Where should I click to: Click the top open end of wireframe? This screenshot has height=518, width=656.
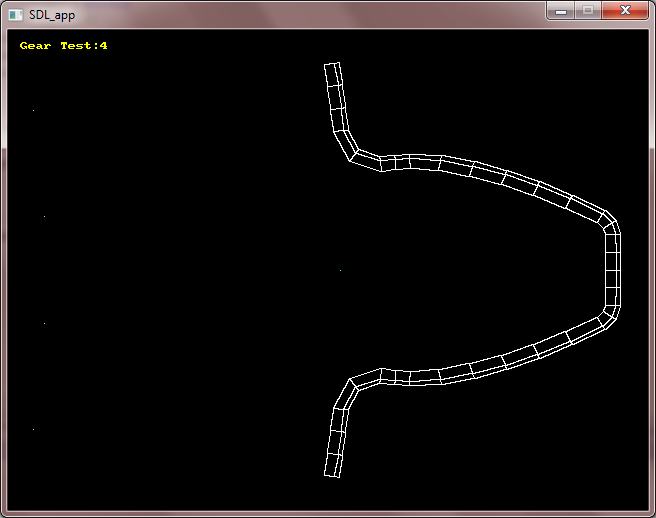[x=332, y=67]
